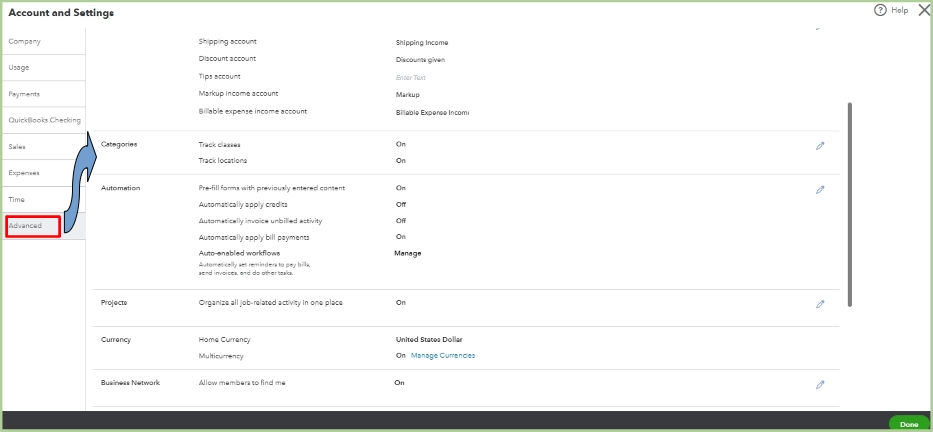Open the Company settings tab
This screenshot has width=933, height=432.
pos(25,41)
